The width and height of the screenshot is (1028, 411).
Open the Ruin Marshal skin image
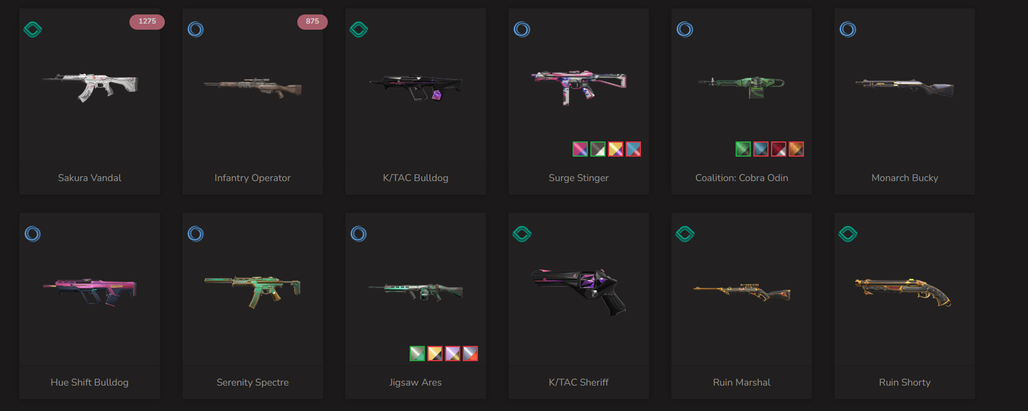(x=741, y=291)
